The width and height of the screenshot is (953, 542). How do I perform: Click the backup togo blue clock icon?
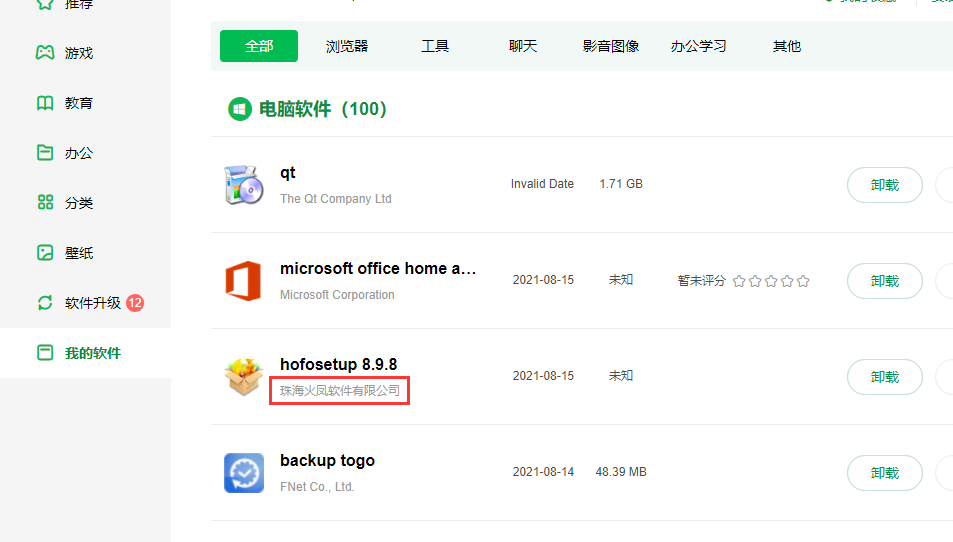[243, 473]
